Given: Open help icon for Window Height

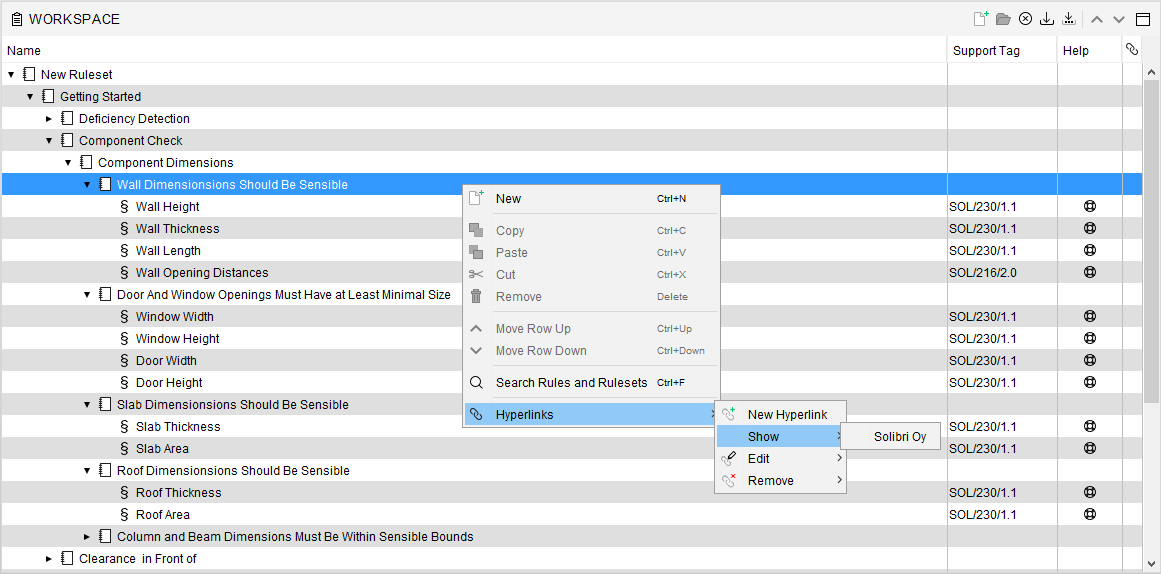Looking at the screenshot, I should tap(1089, 338).
